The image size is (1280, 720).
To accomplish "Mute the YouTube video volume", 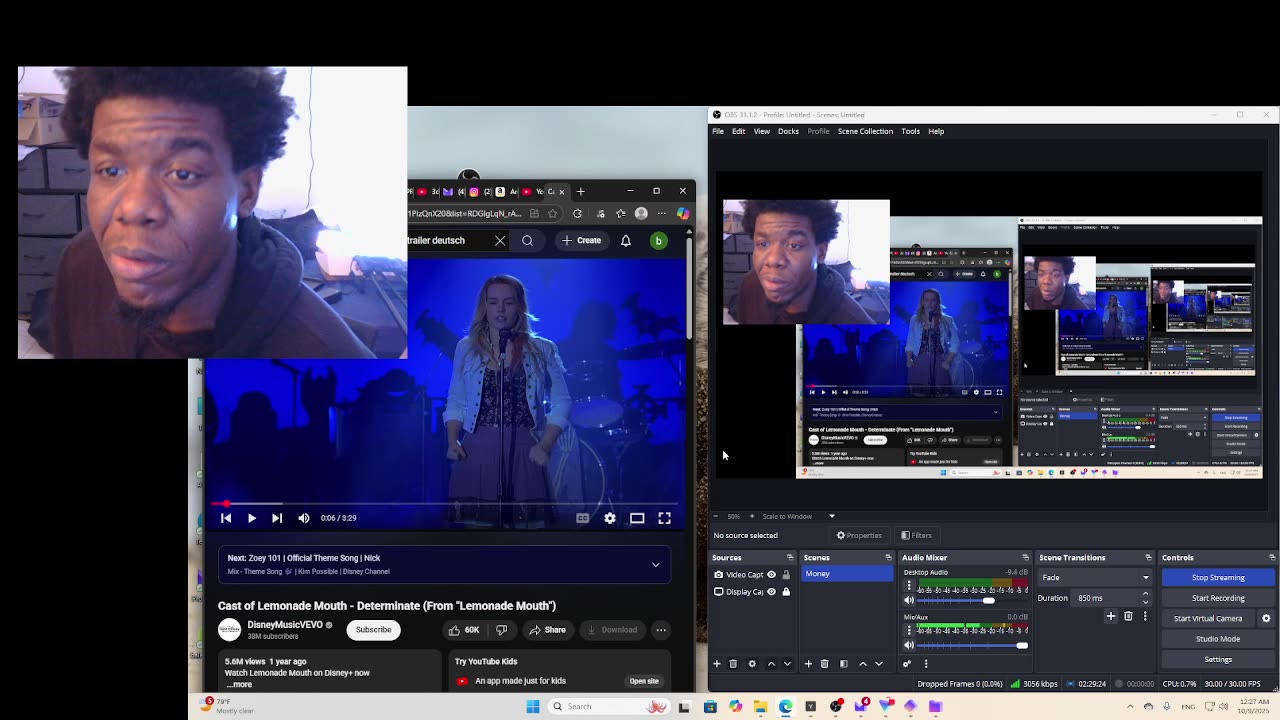I will (x=304, y=518).
